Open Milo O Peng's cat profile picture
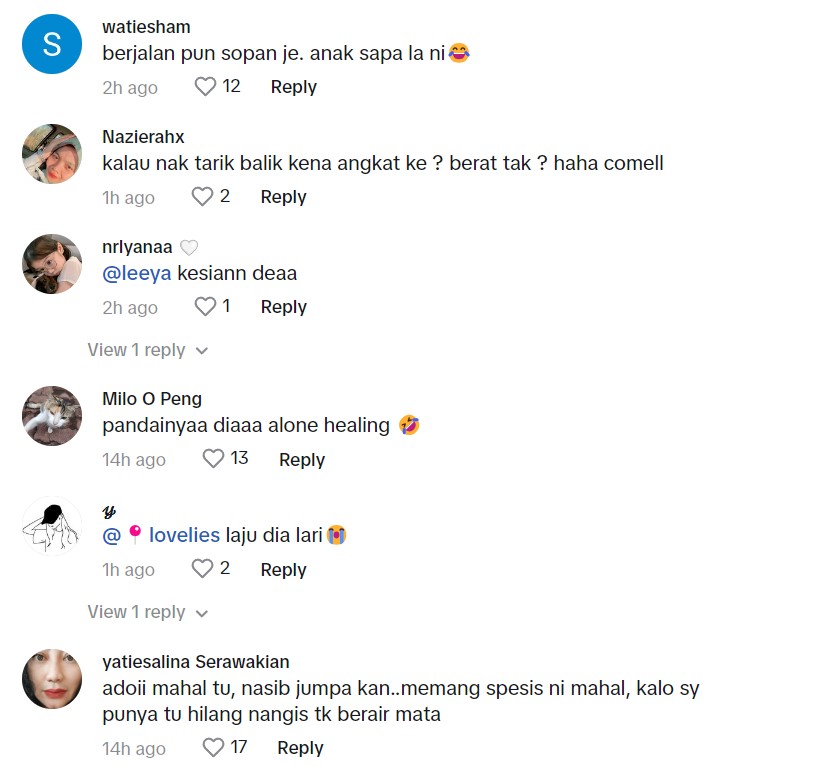Image resolution: width=826 pixels, height=766 pixels. tap(52, 416)
